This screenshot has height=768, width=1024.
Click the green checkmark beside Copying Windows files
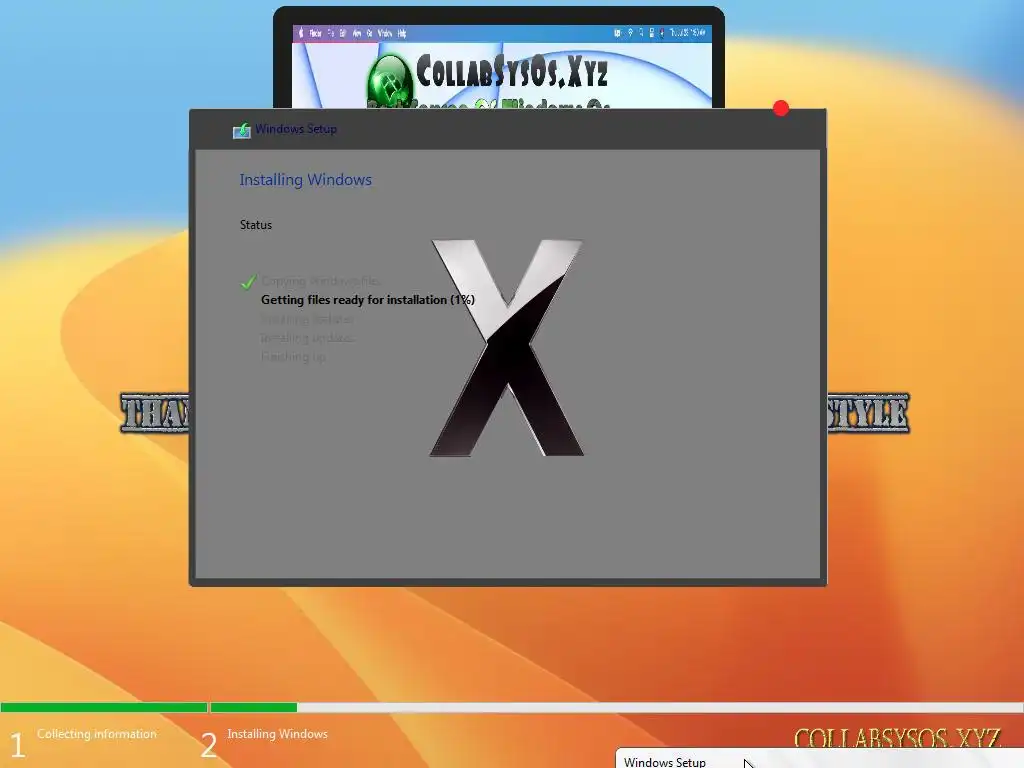click(248, 281)
